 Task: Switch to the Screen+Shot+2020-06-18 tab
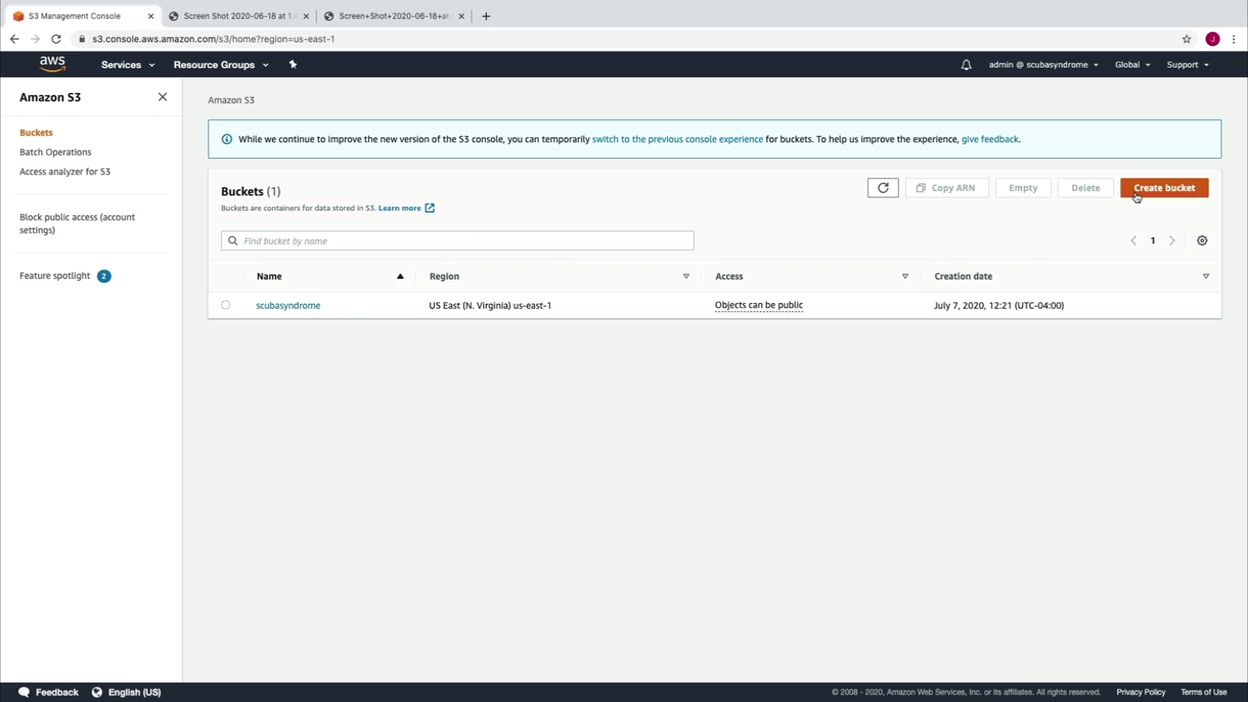396,16
